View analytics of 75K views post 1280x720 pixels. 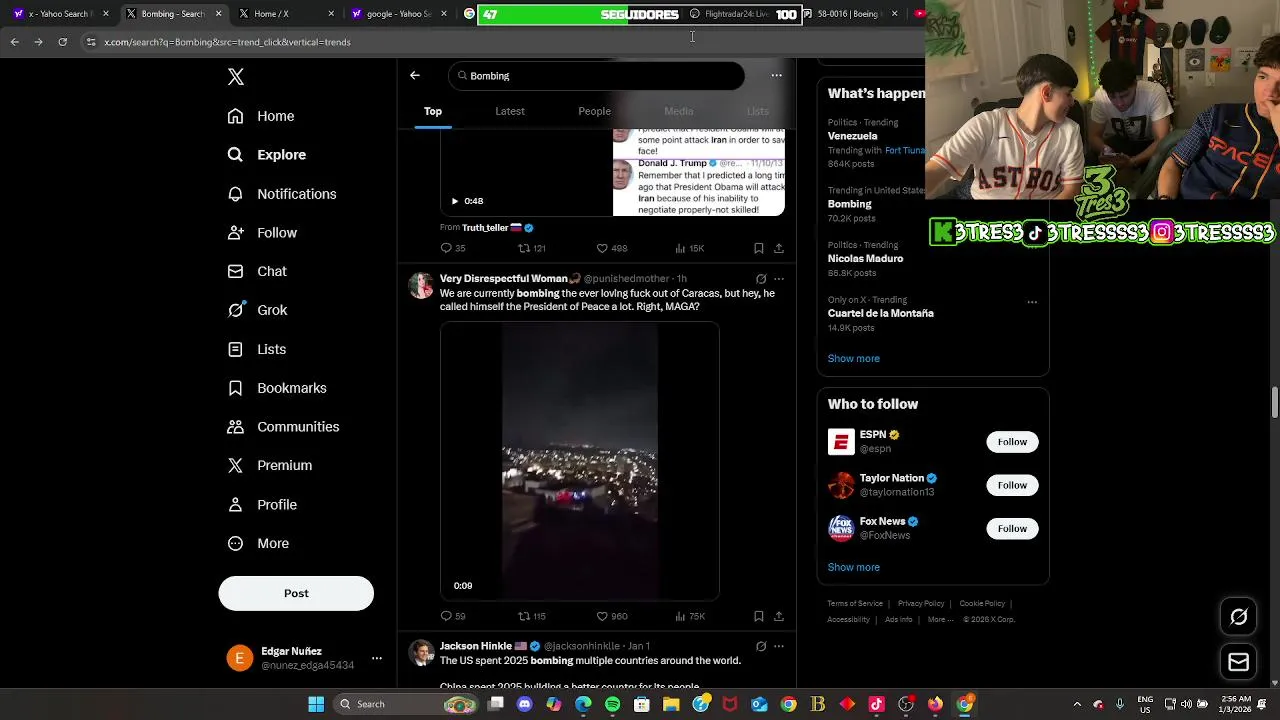point(689,616)
